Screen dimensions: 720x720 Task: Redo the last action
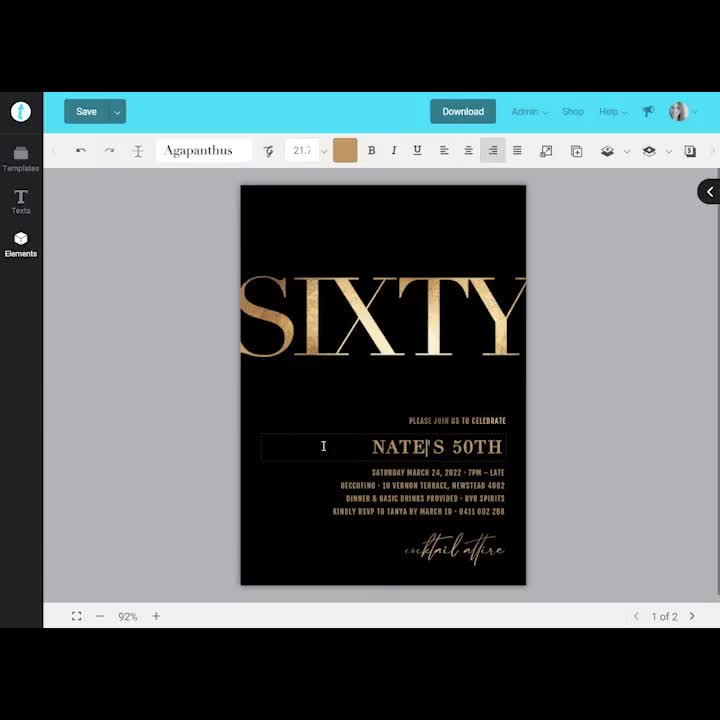[109, 151]
